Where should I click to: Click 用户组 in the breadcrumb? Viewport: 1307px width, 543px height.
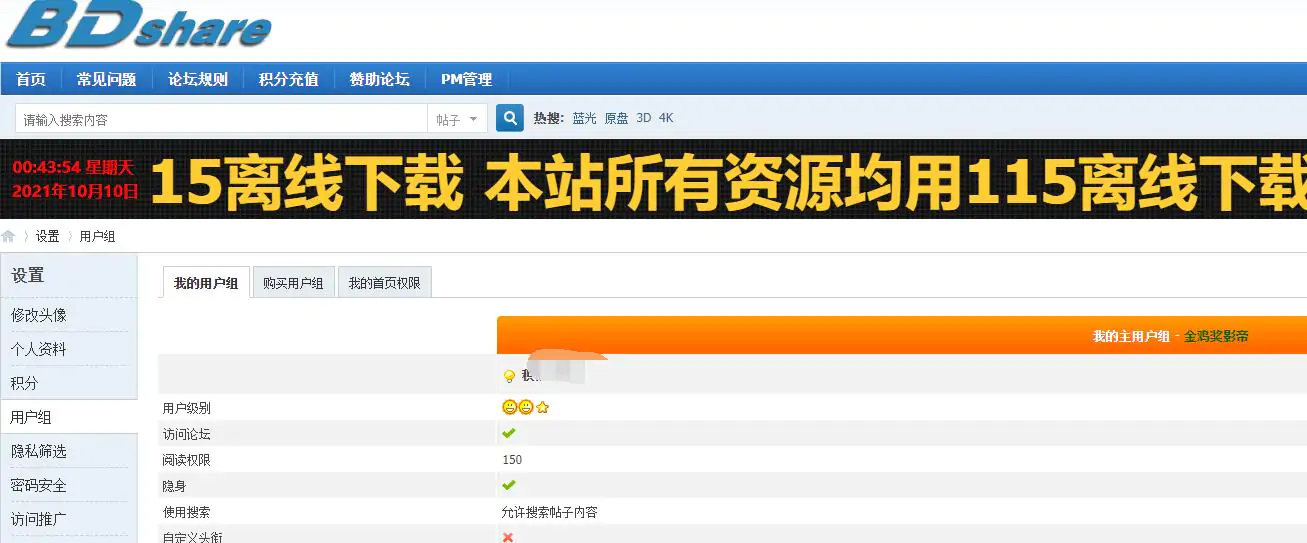click(x=98, y=237)
